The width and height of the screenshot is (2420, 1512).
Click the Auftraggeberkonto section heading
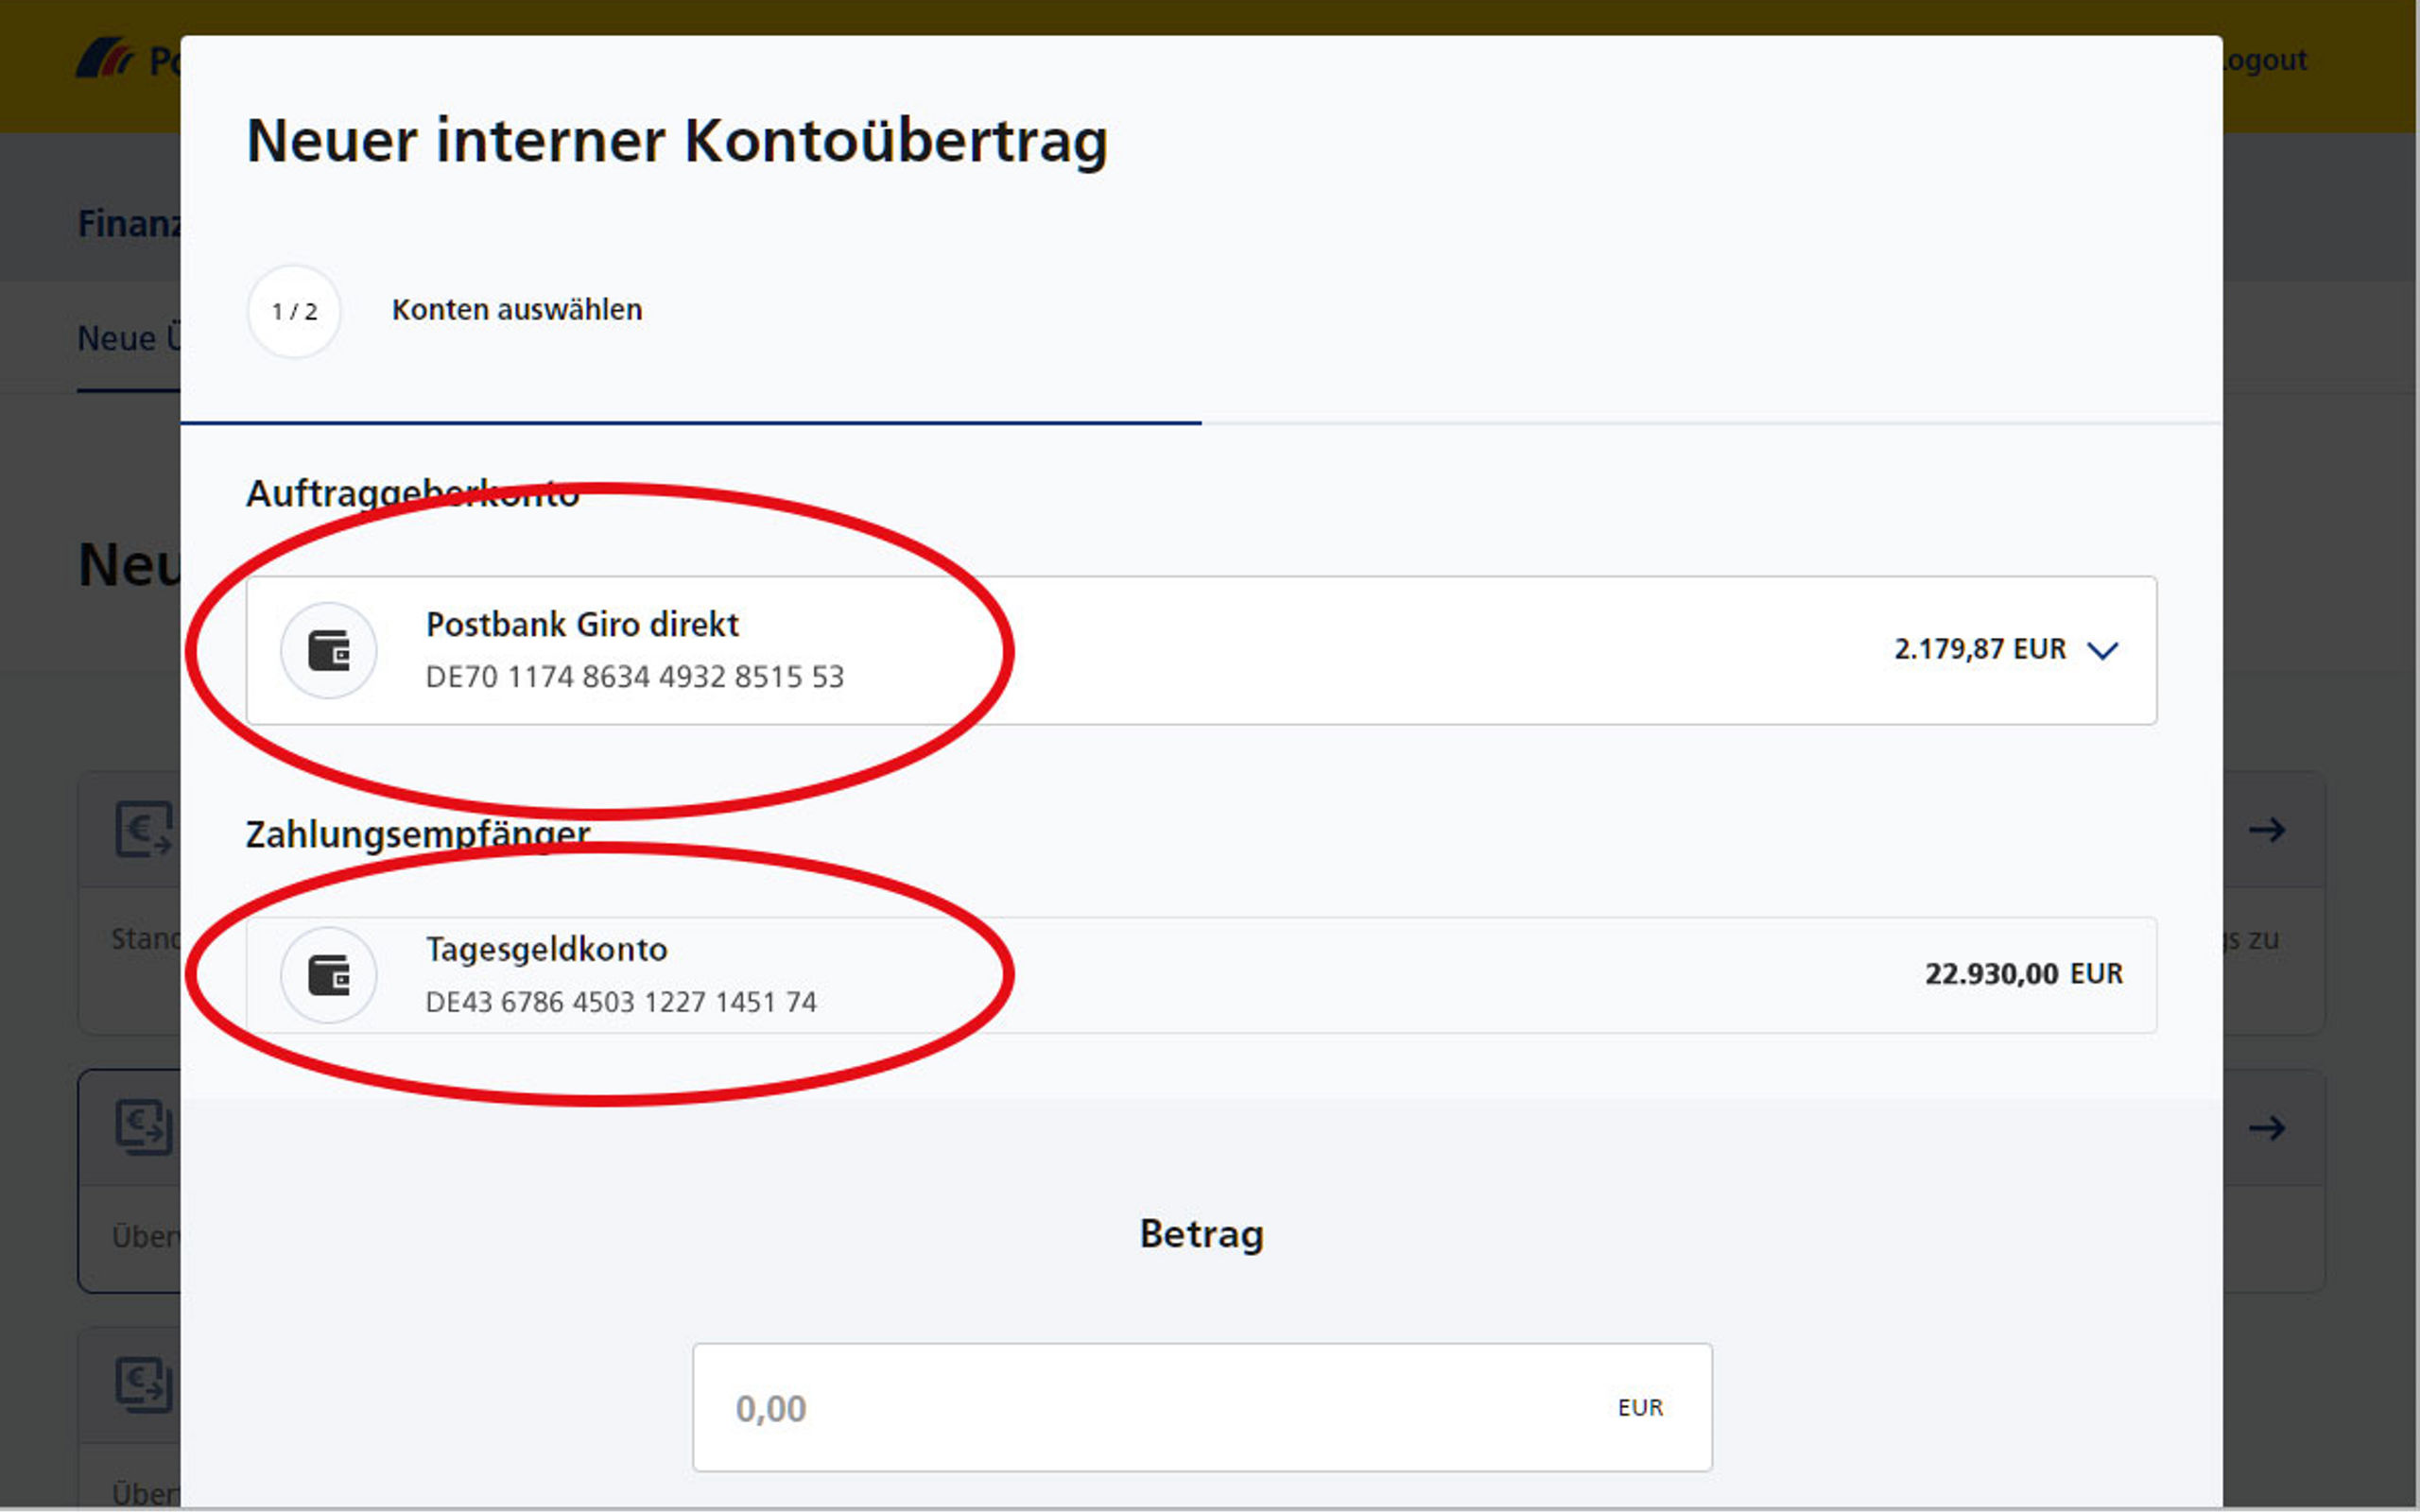[x=412, y=494]
